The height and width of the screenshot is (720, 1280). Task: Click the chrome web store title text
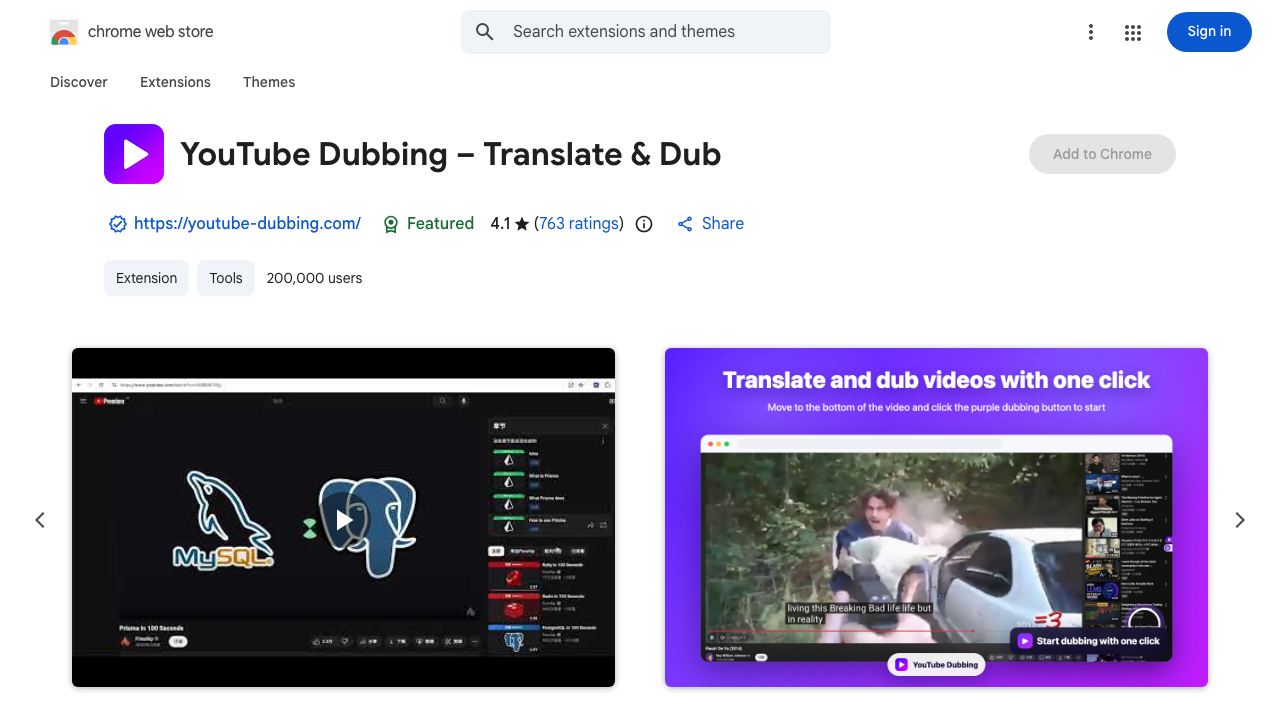pyautogui.click(x=151, y=32)
